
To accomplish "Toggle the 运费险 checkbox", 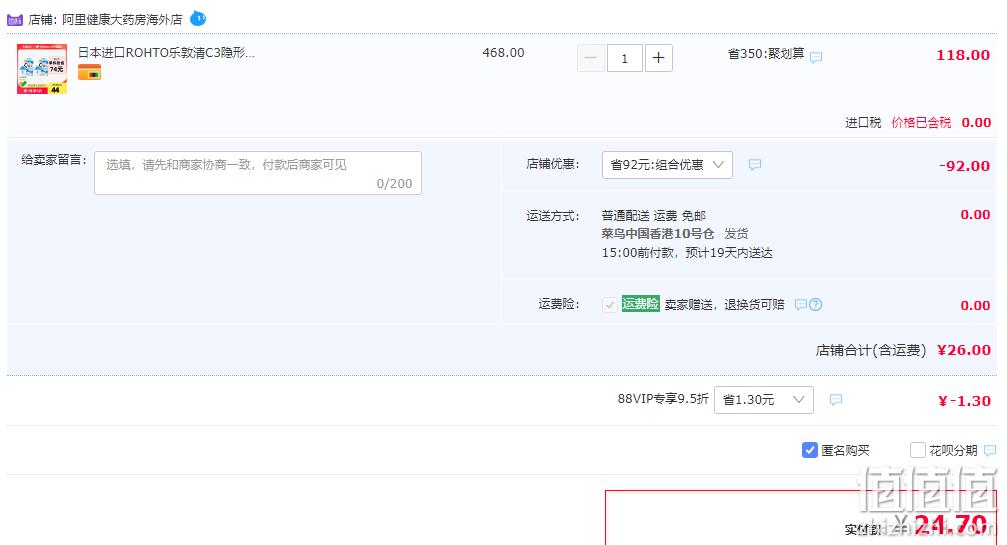I will [609, 304].
